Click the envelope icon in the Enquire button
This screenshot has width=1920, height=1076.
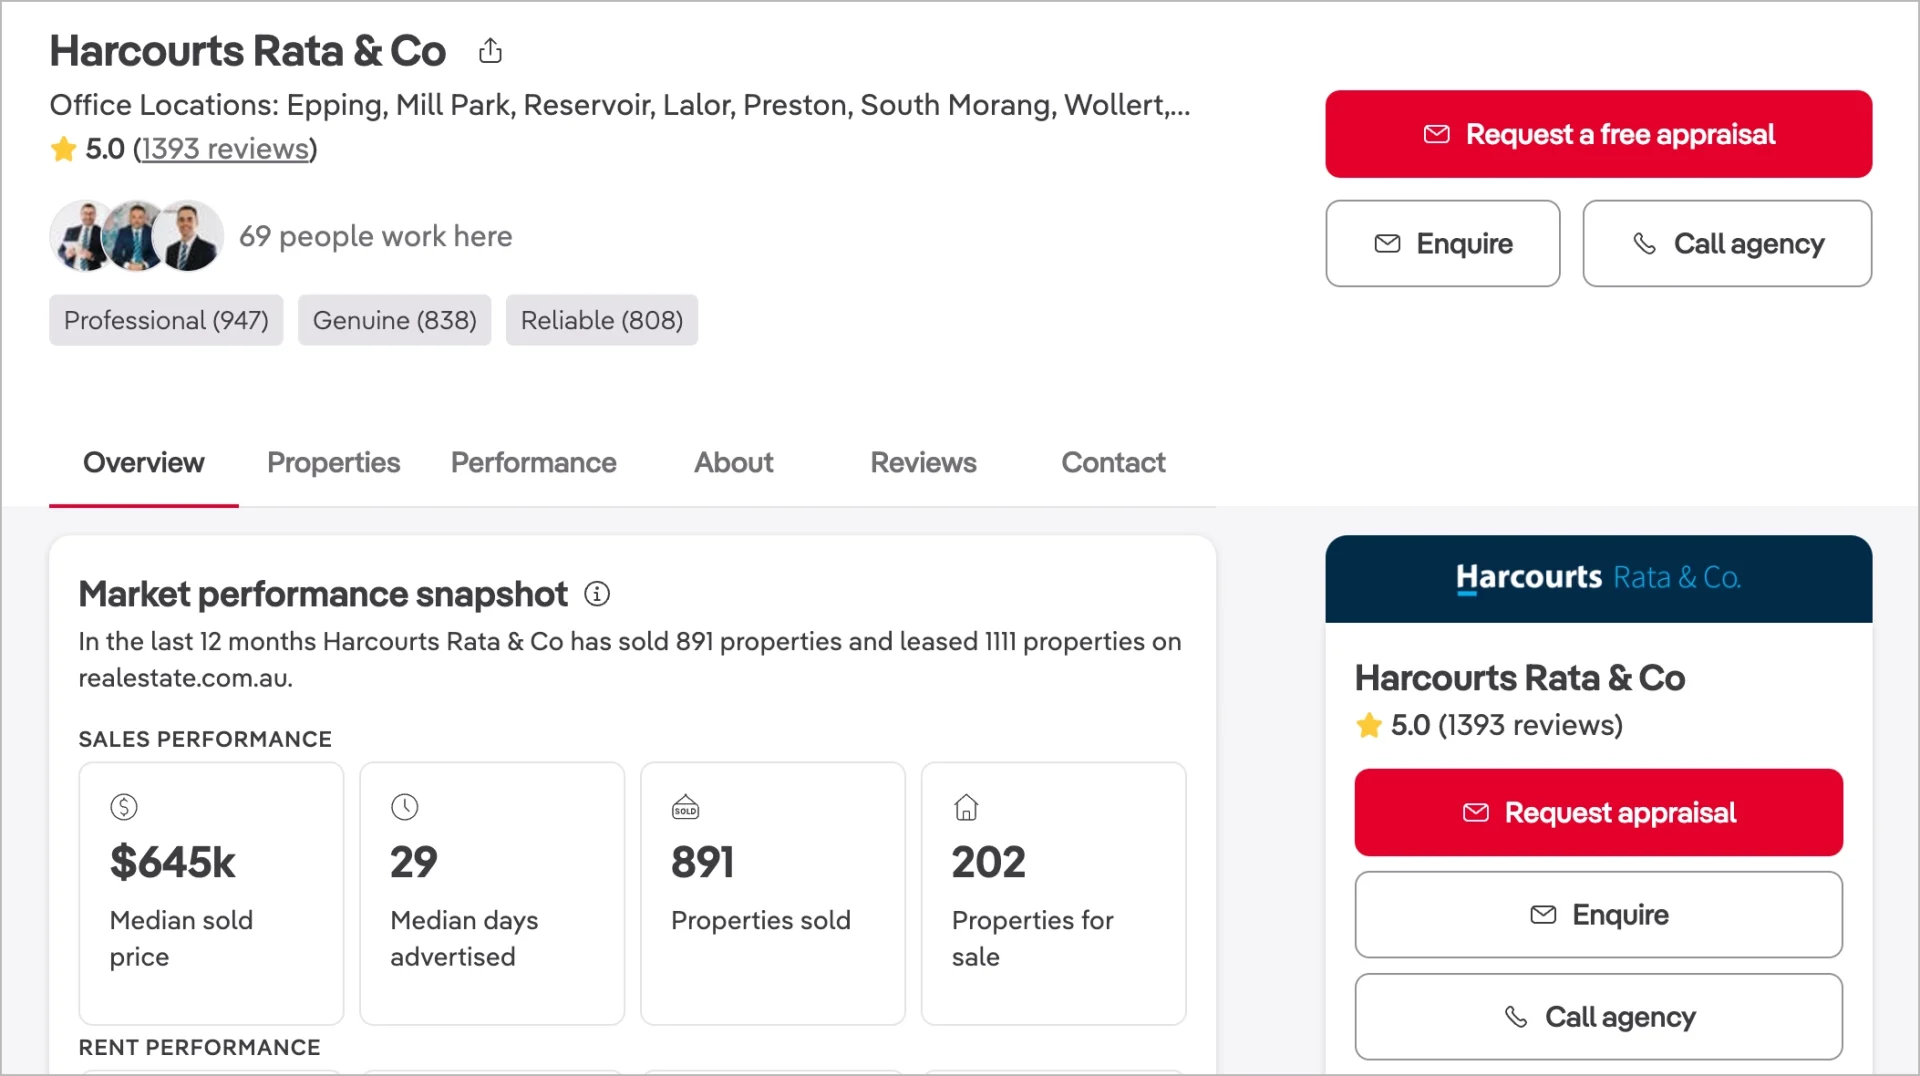pos(1387,243)
